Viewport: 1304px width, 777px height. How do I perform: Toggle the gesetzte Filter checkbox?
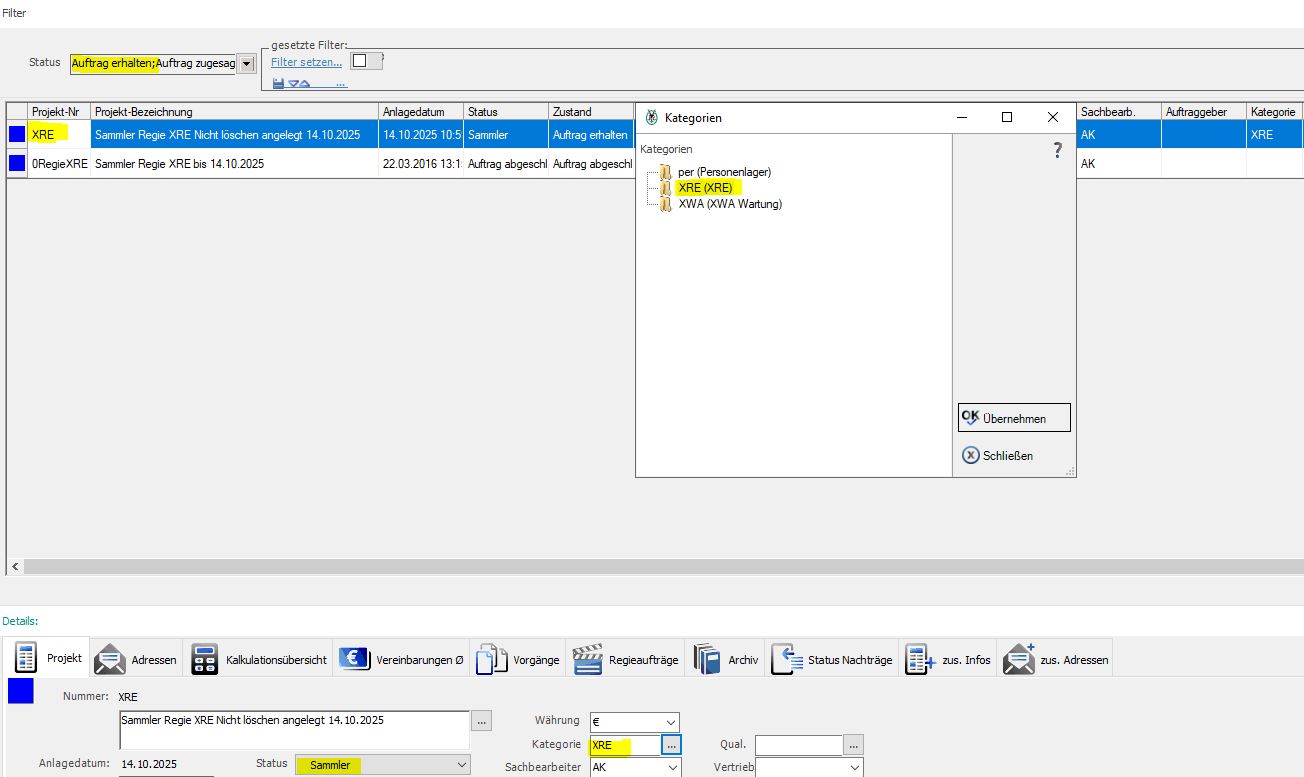[x=360, y=61]
